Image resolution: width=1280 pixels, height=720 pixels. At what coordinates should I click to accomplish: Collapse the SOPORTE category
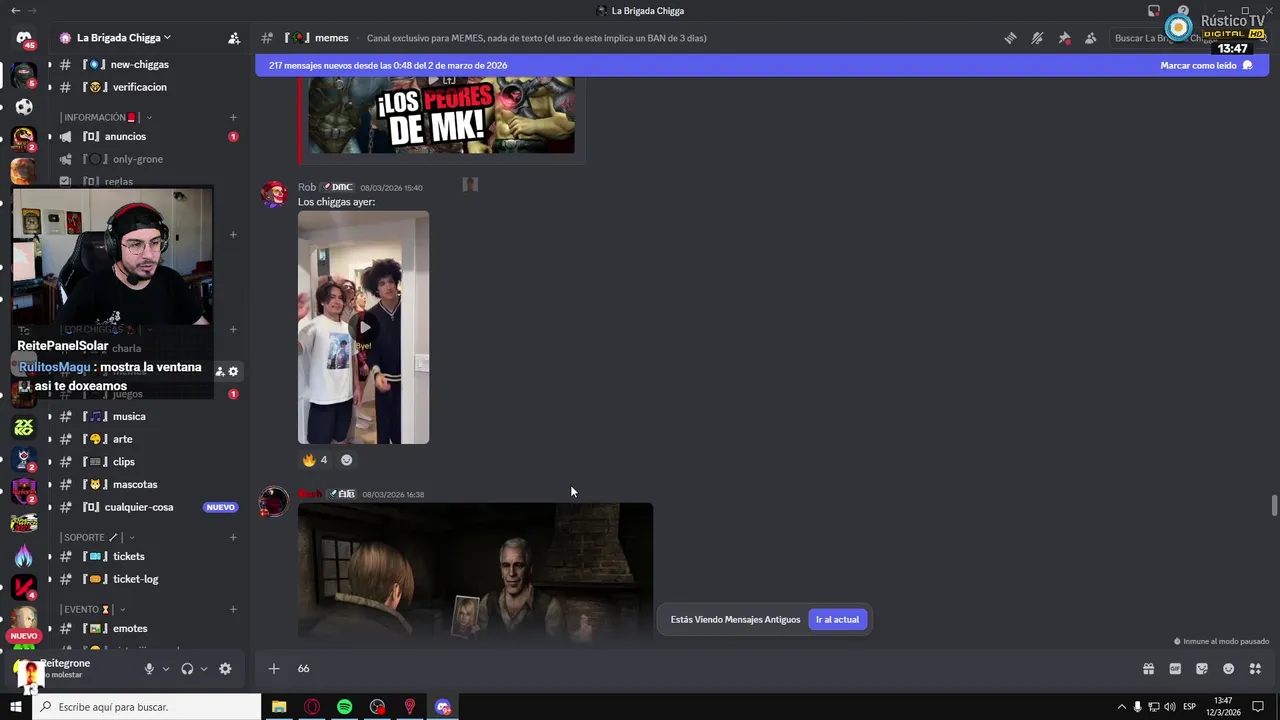(x=98, y=537)
